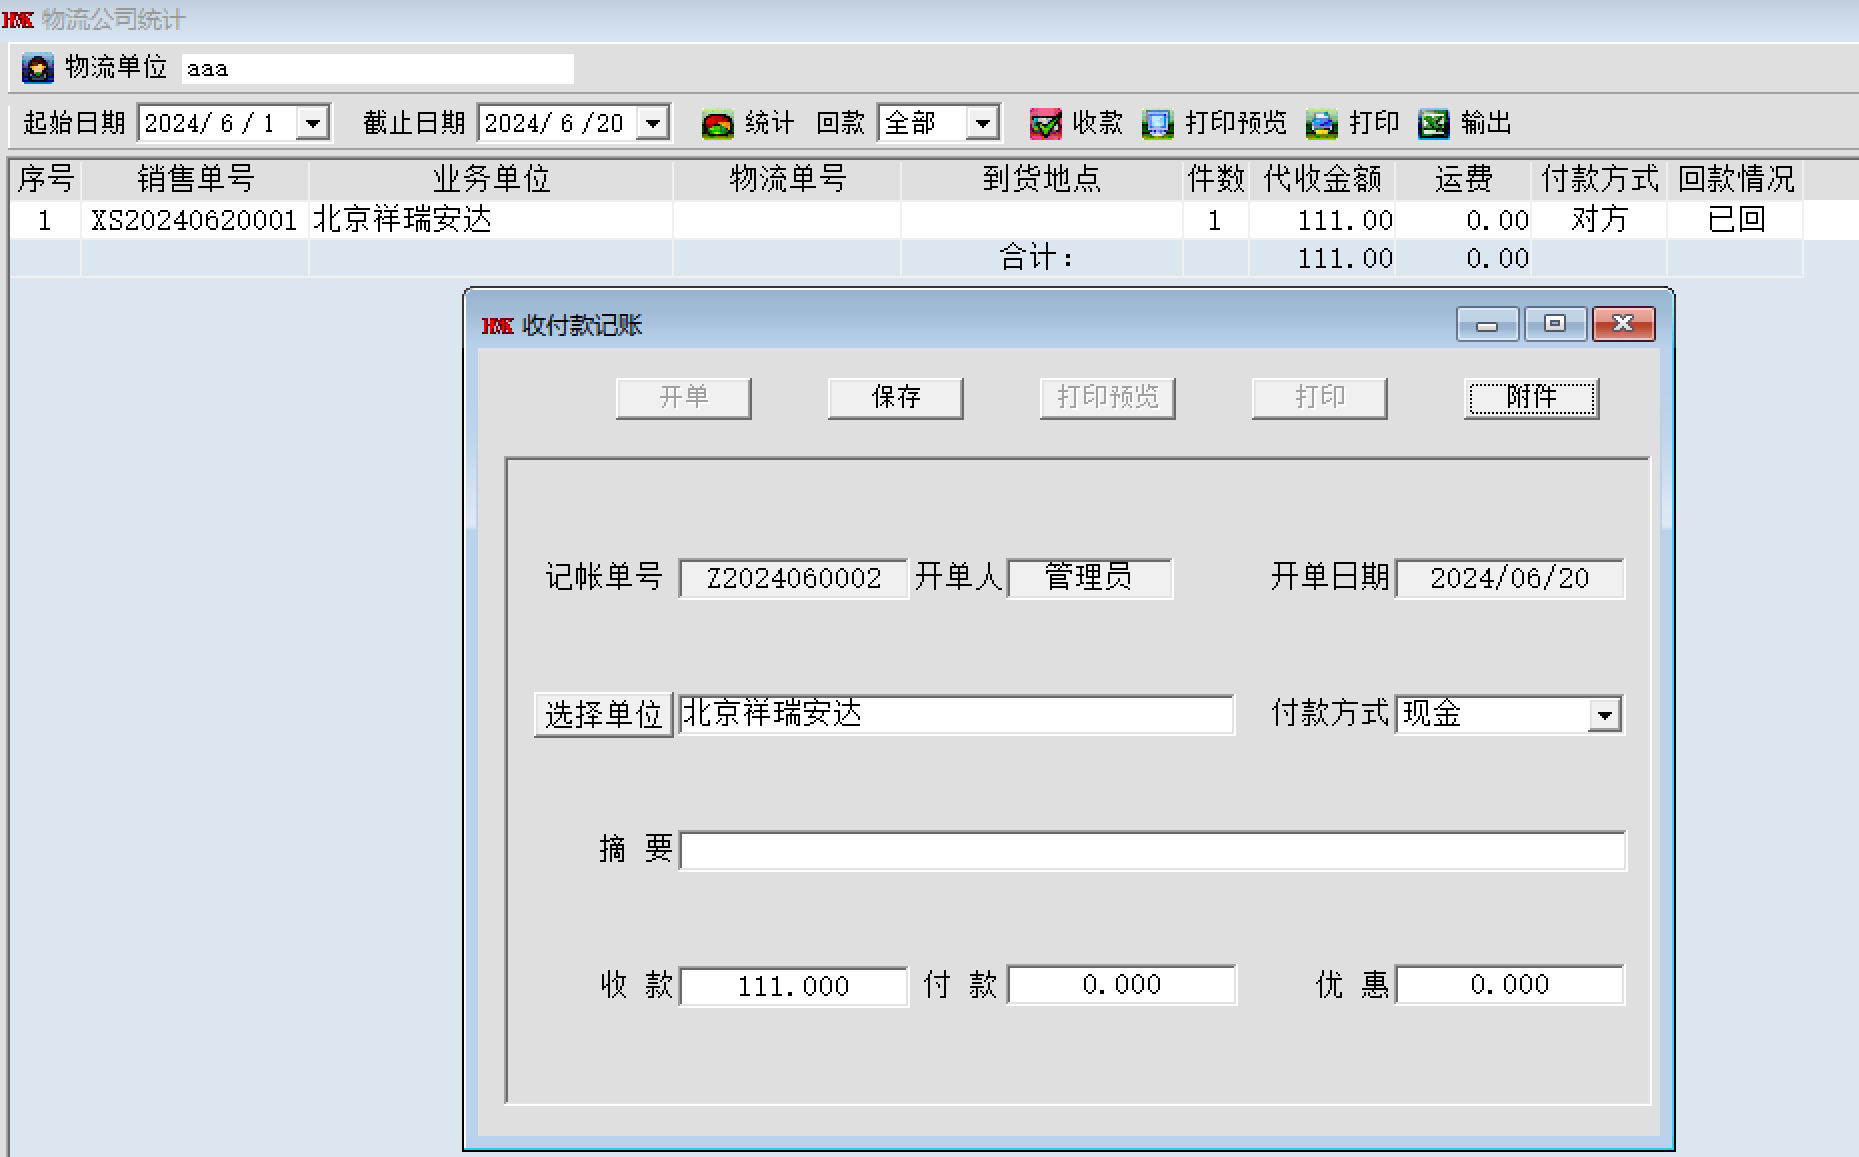
Task: Click the 代收金额 column header
Action: pyautogui.click(x=1322, y=179)
